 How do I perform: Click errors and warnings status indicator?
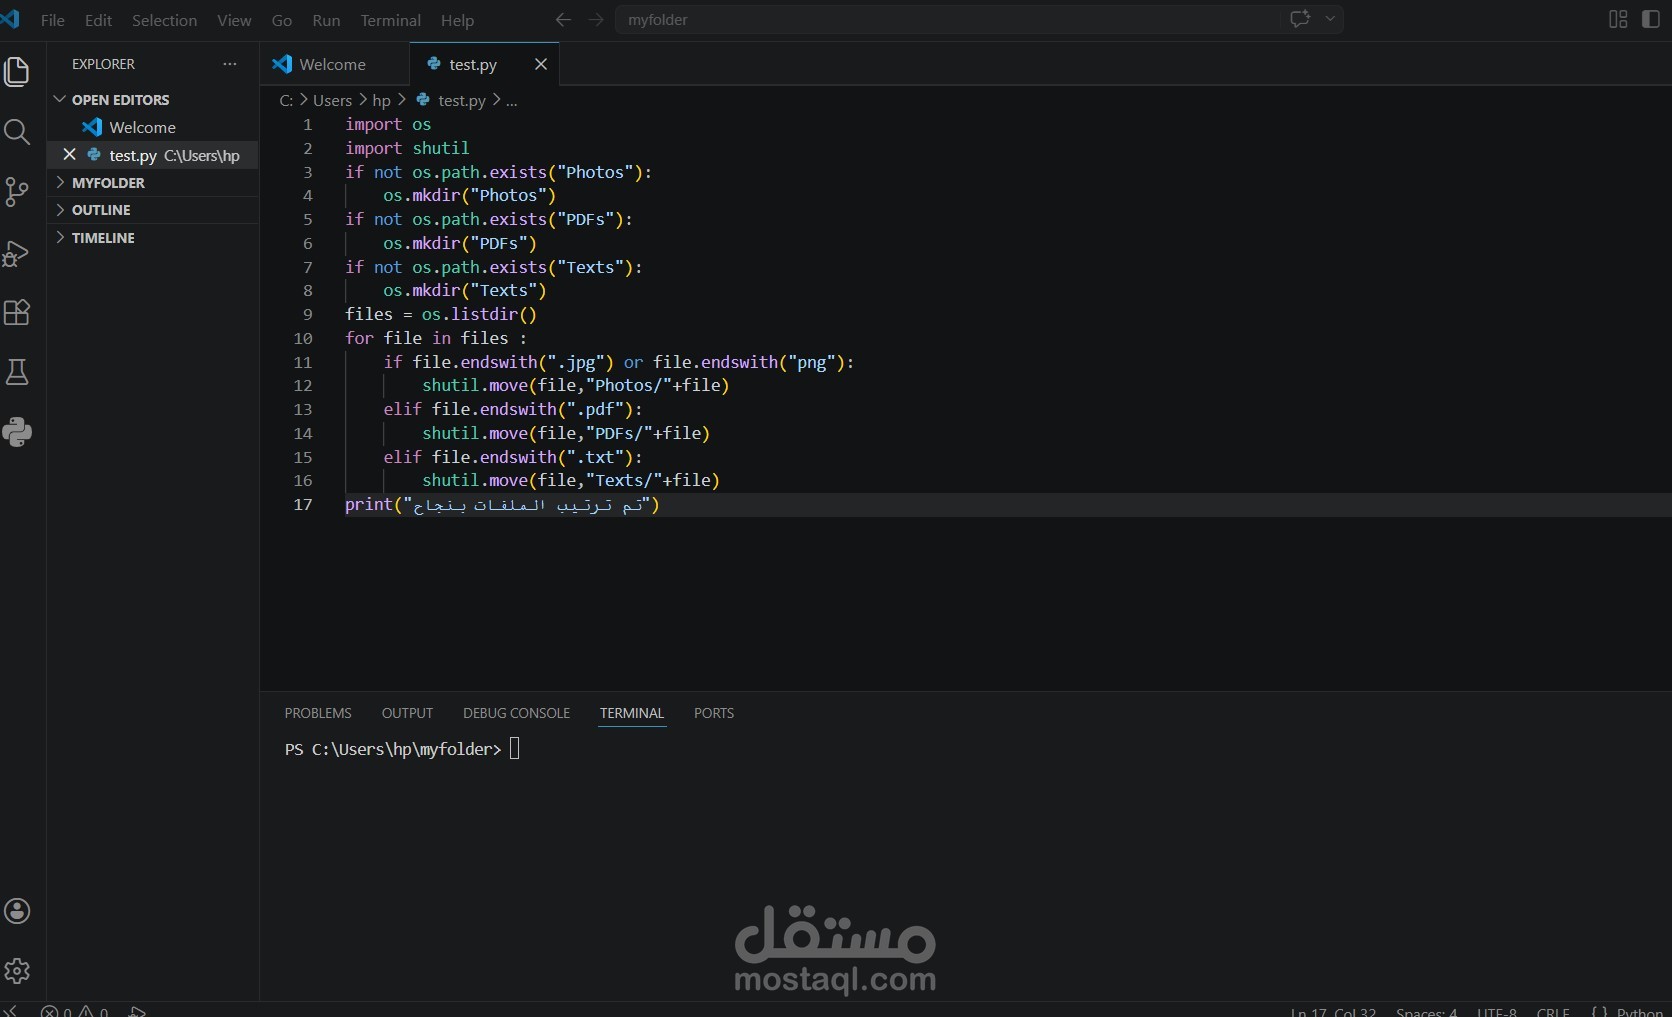75,1011
